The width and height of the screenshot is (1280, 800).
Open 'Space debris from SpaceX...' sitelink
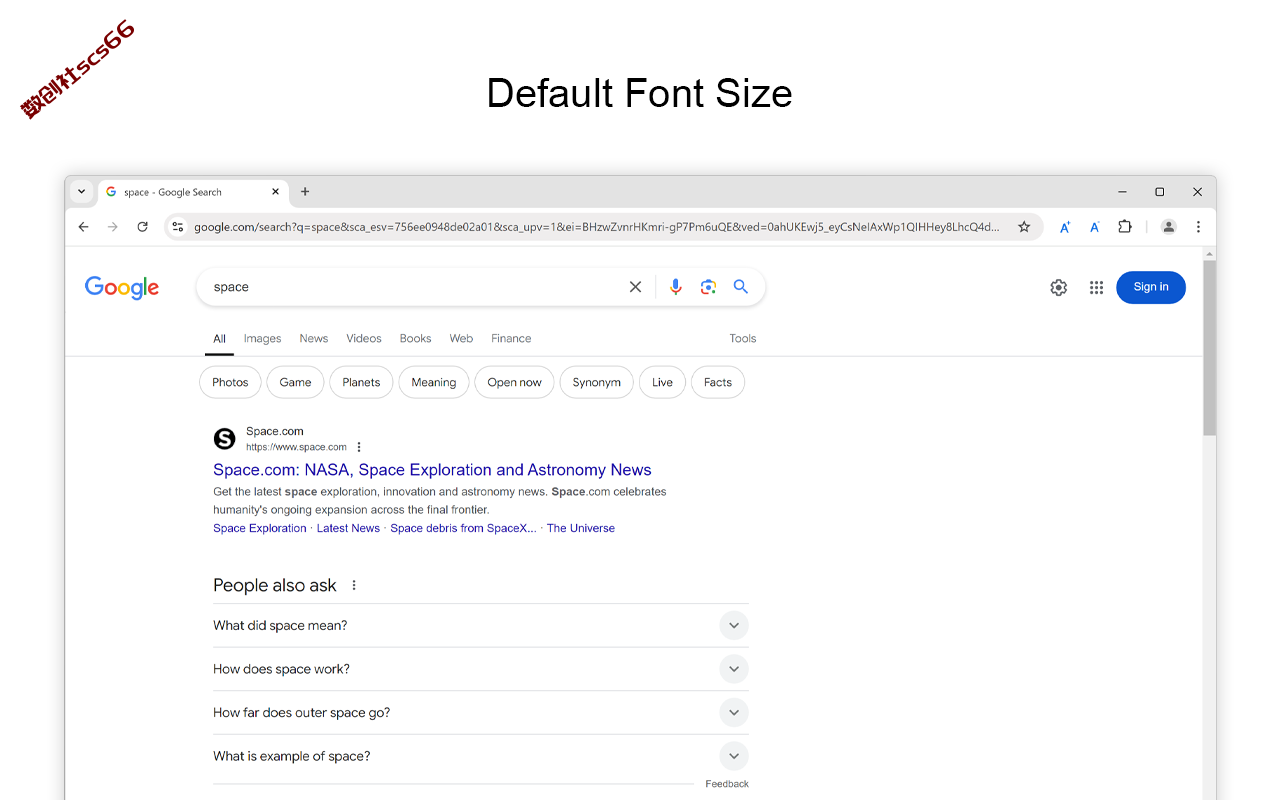coord(463,528)
